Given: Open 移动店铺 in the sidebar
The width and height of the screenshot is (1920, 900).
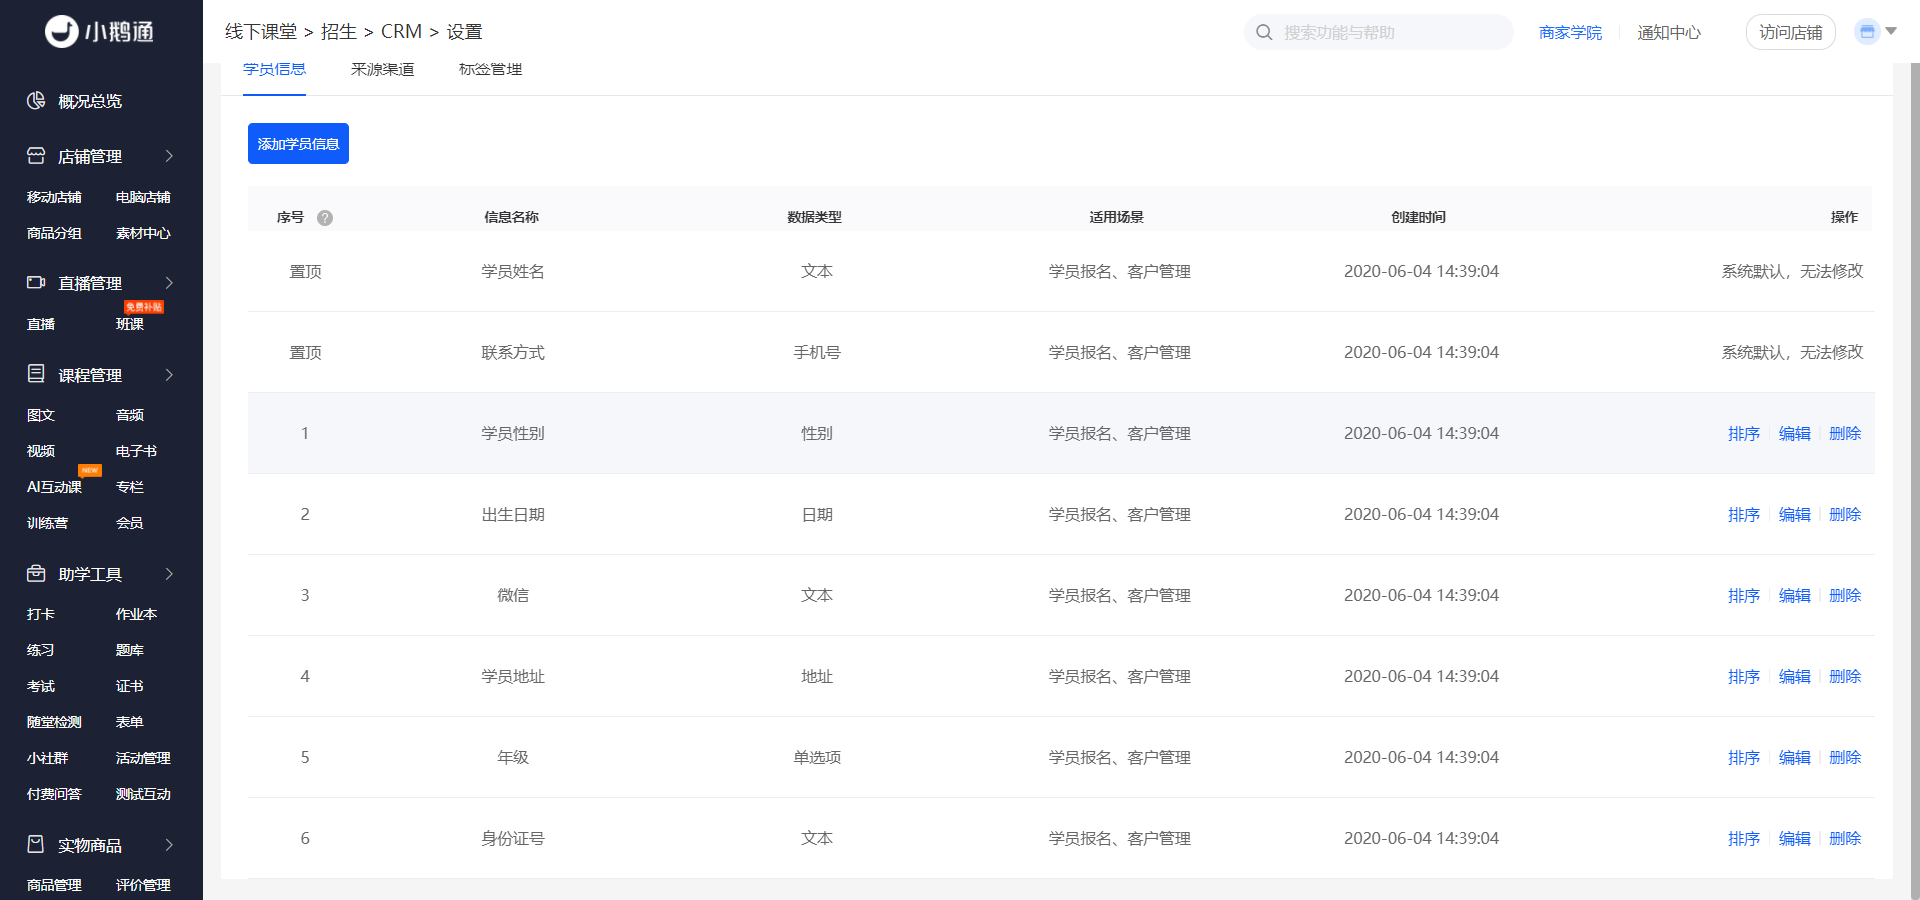Looking at the screenshot, I should point(54,197).
